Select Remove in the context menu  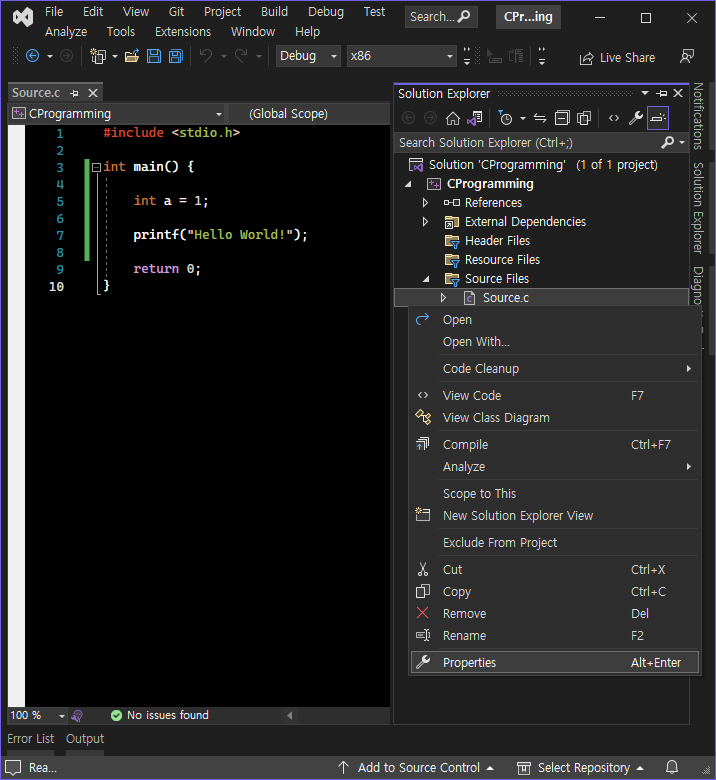point(555,613)
